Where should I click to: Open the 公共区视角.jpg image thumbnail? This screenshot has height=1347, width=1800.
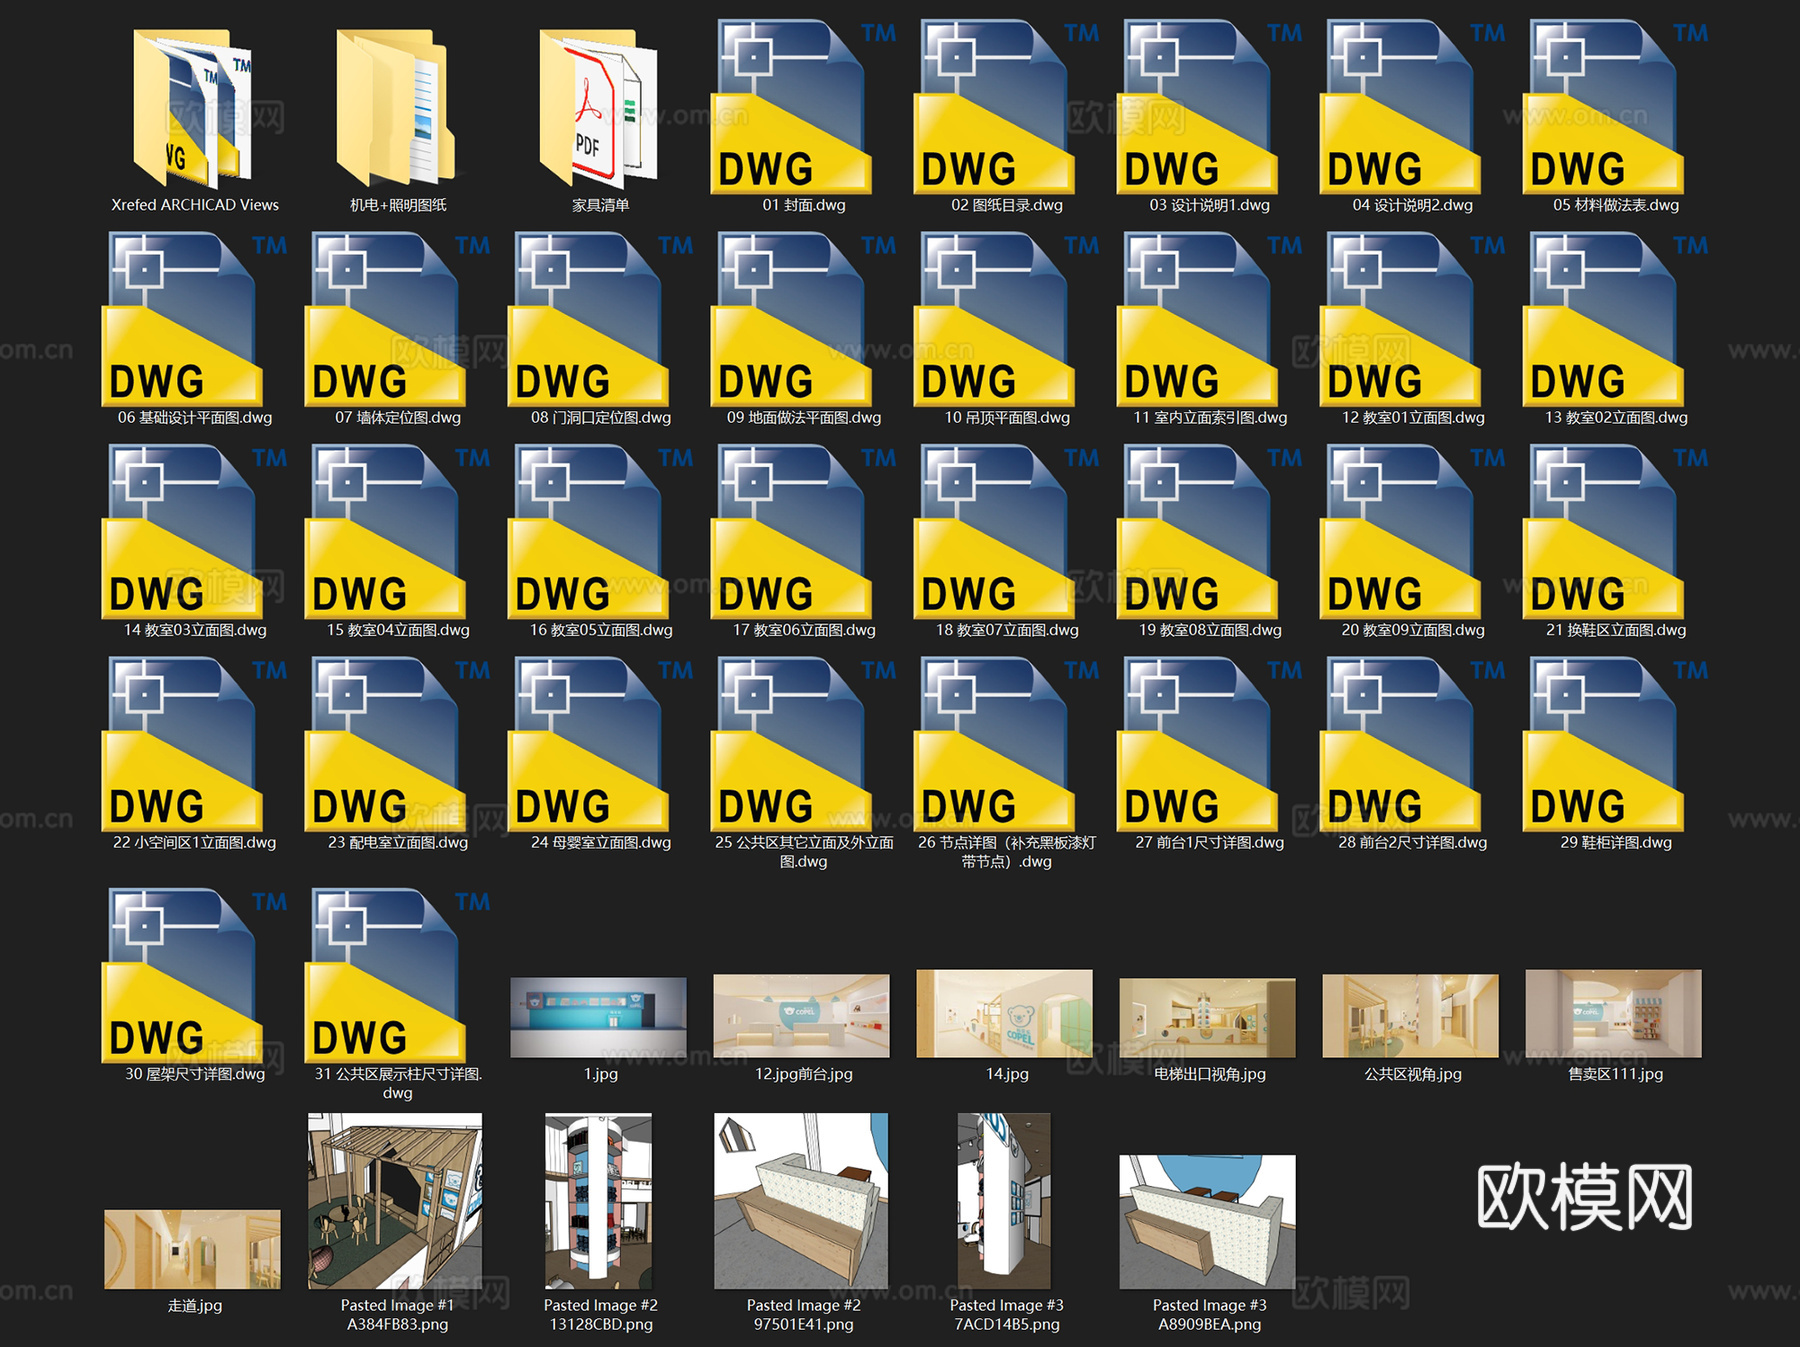1410,1015
